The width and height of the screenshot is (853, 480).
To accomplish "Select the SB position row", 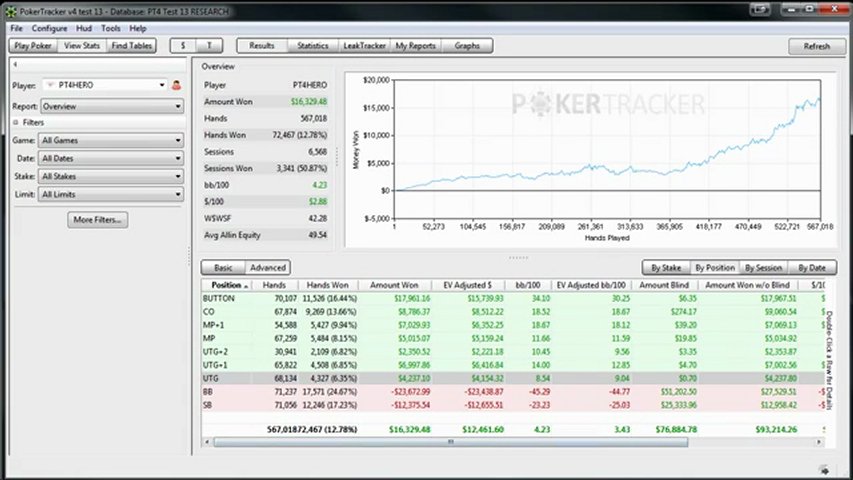I will pos(513,405).
